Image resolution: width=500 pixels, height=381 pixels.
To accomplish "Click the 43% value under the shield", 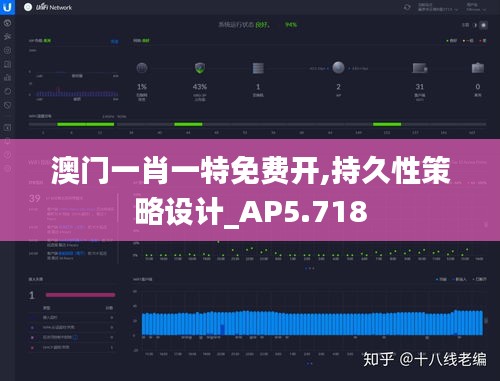I will 200,87.
